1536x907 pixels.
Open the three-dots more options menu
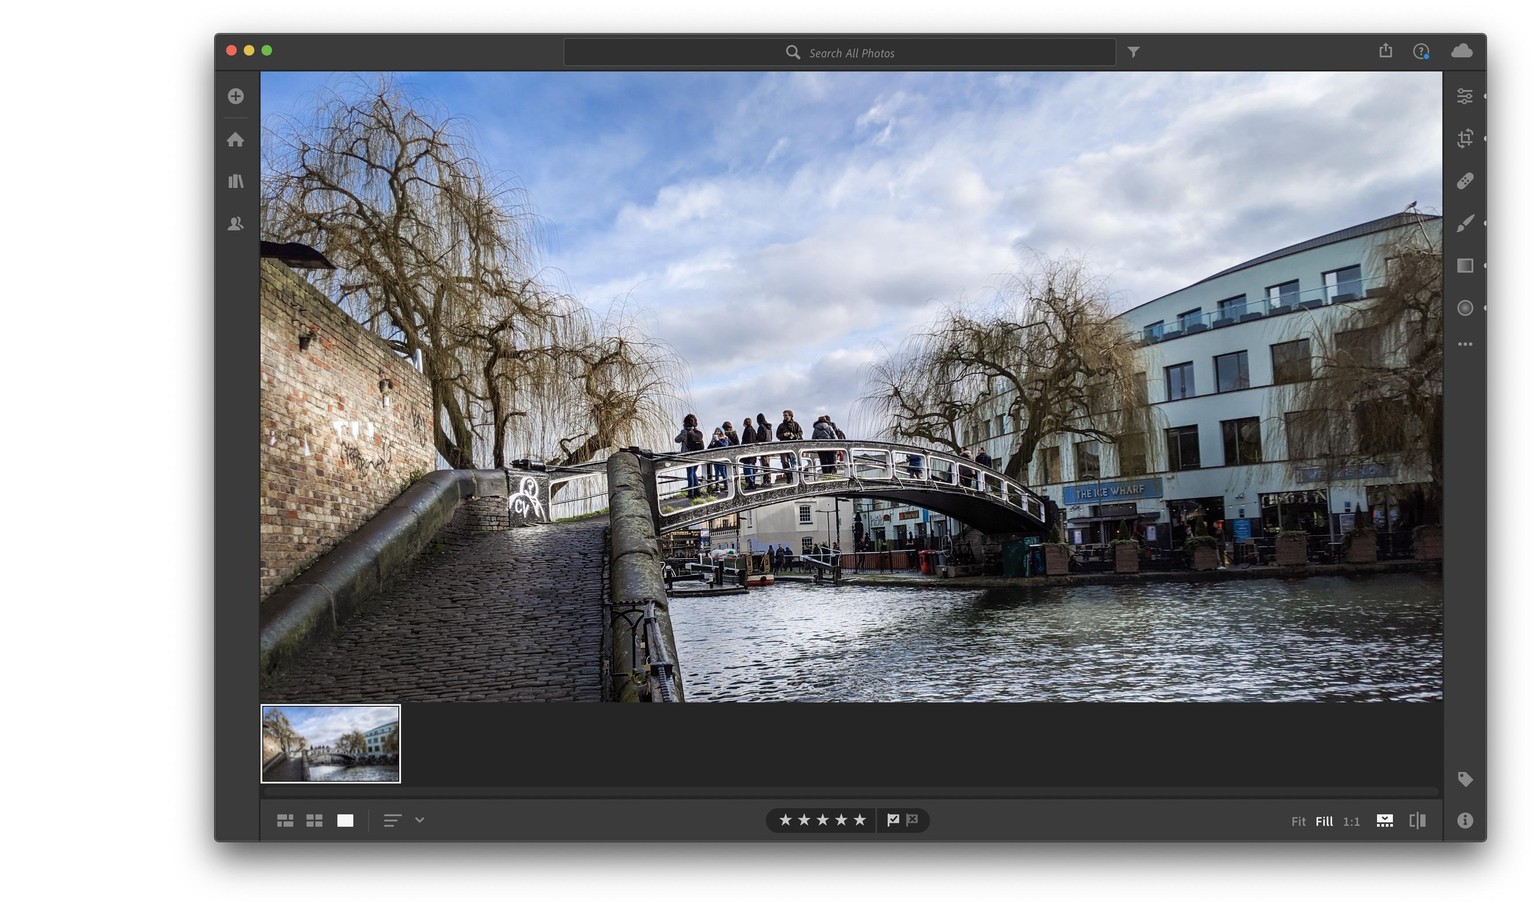[1465, 344]
